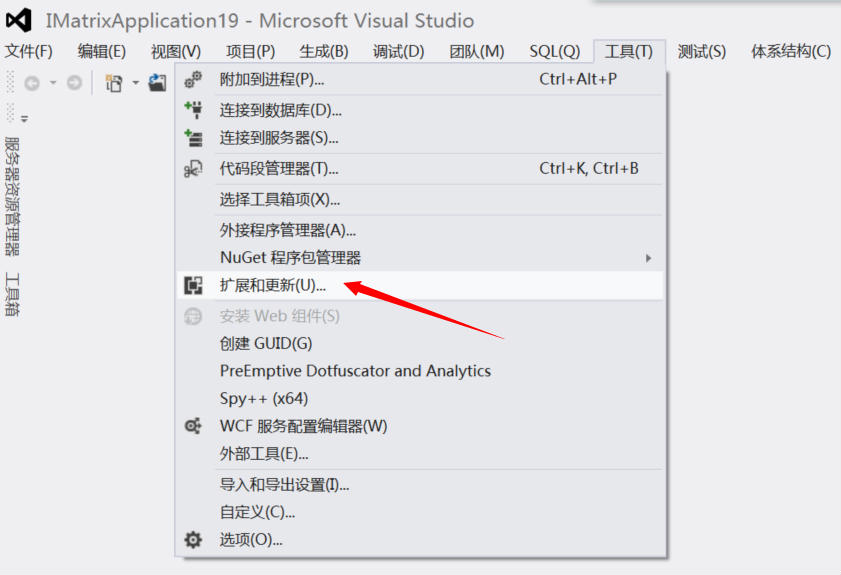Click the navigate backward toolbar icon

click(x=32, y=83)
